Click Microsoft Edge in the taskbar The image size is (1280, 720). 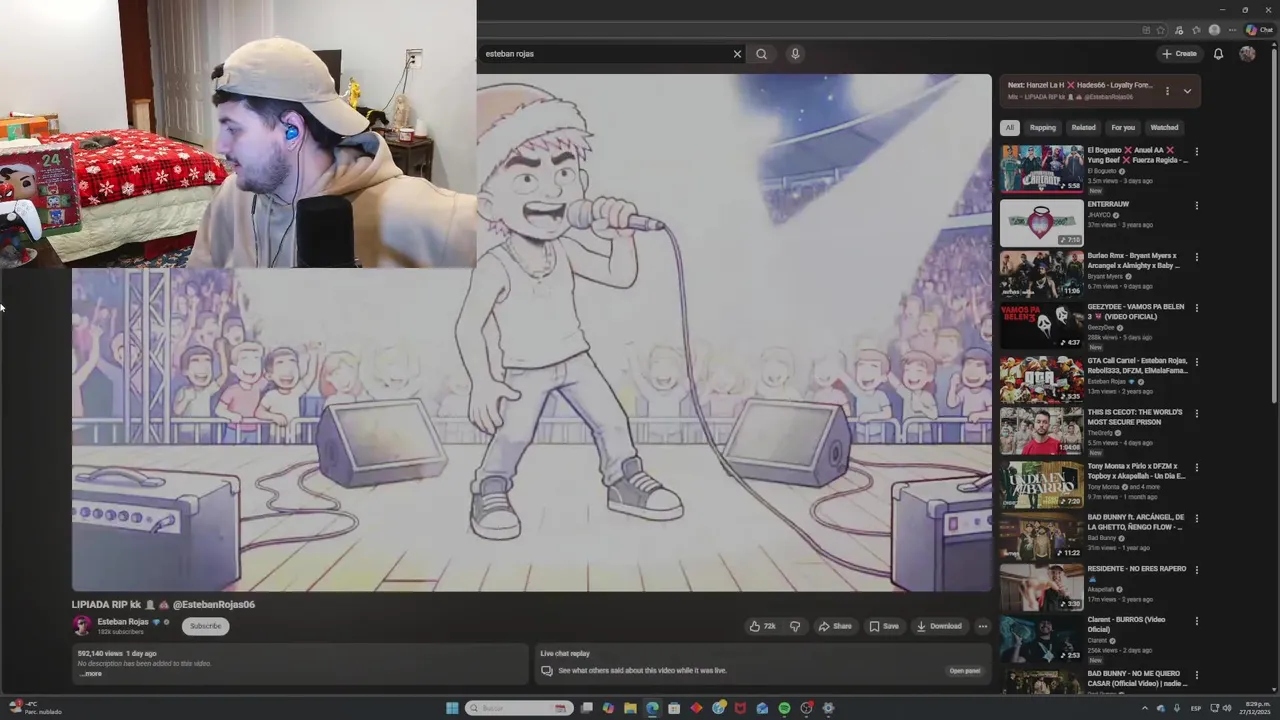(x=652, y=708)
